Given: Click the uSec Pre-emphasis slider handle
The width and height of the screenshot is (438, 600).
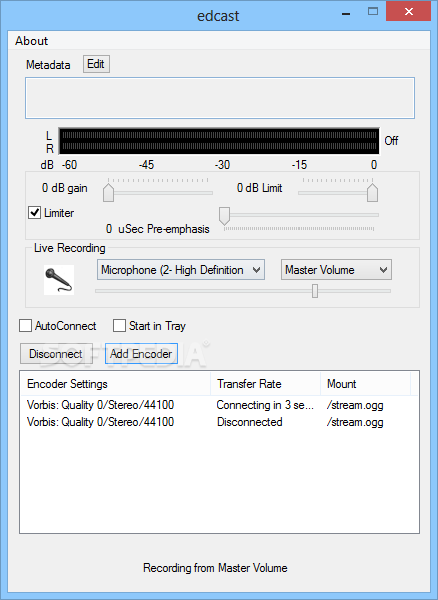Looking at the screenshot, I should pyautogui.click(x=225, y=216).
